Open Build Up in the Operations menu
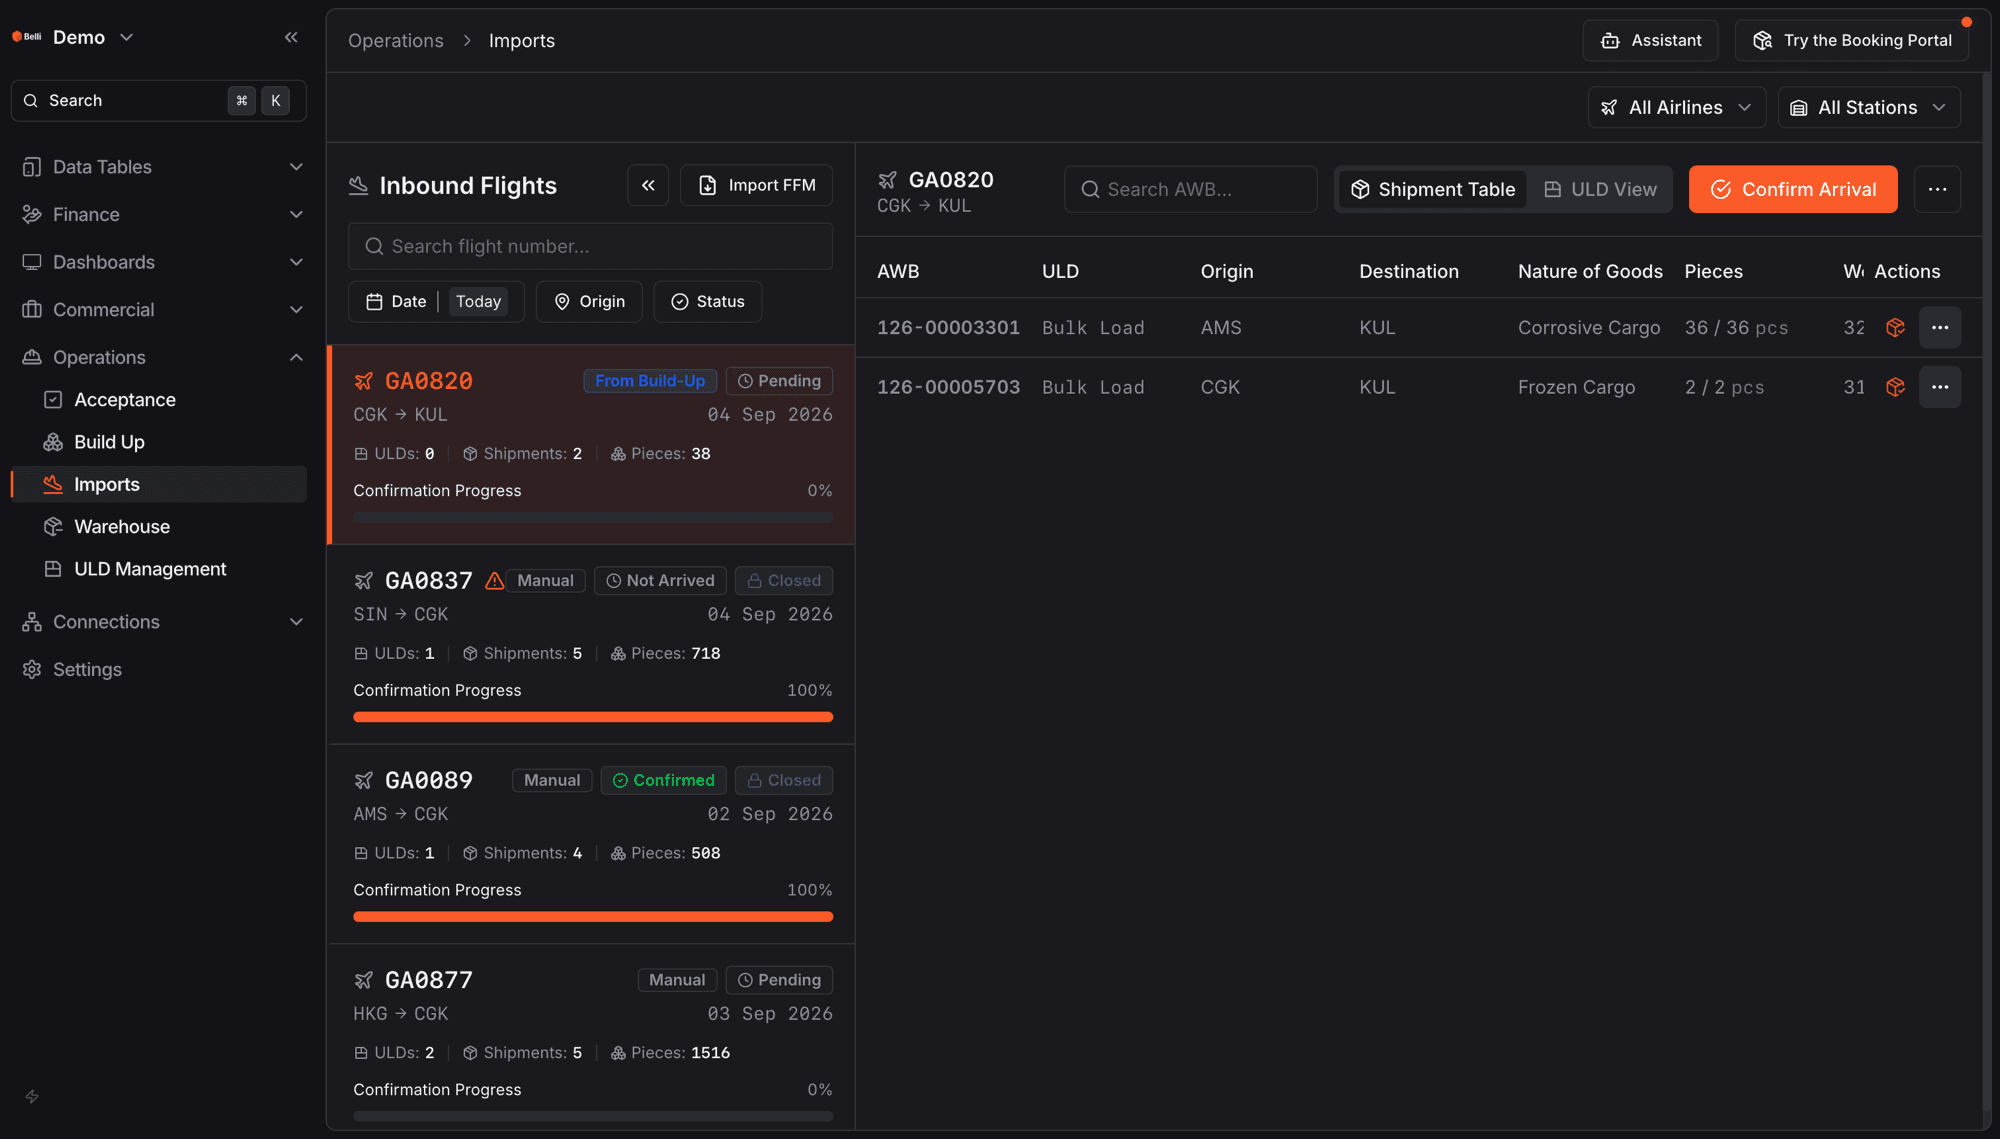This screenshot has width=2000, height=1139. coord(159,442)
